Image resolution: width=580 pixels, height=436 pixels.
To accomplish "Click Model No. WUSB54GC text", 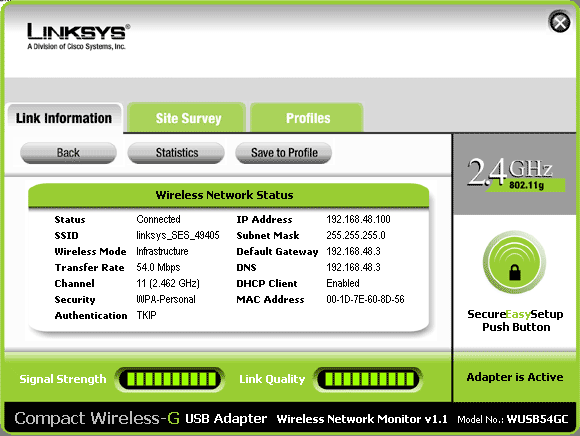I will [x=513, y=419].
